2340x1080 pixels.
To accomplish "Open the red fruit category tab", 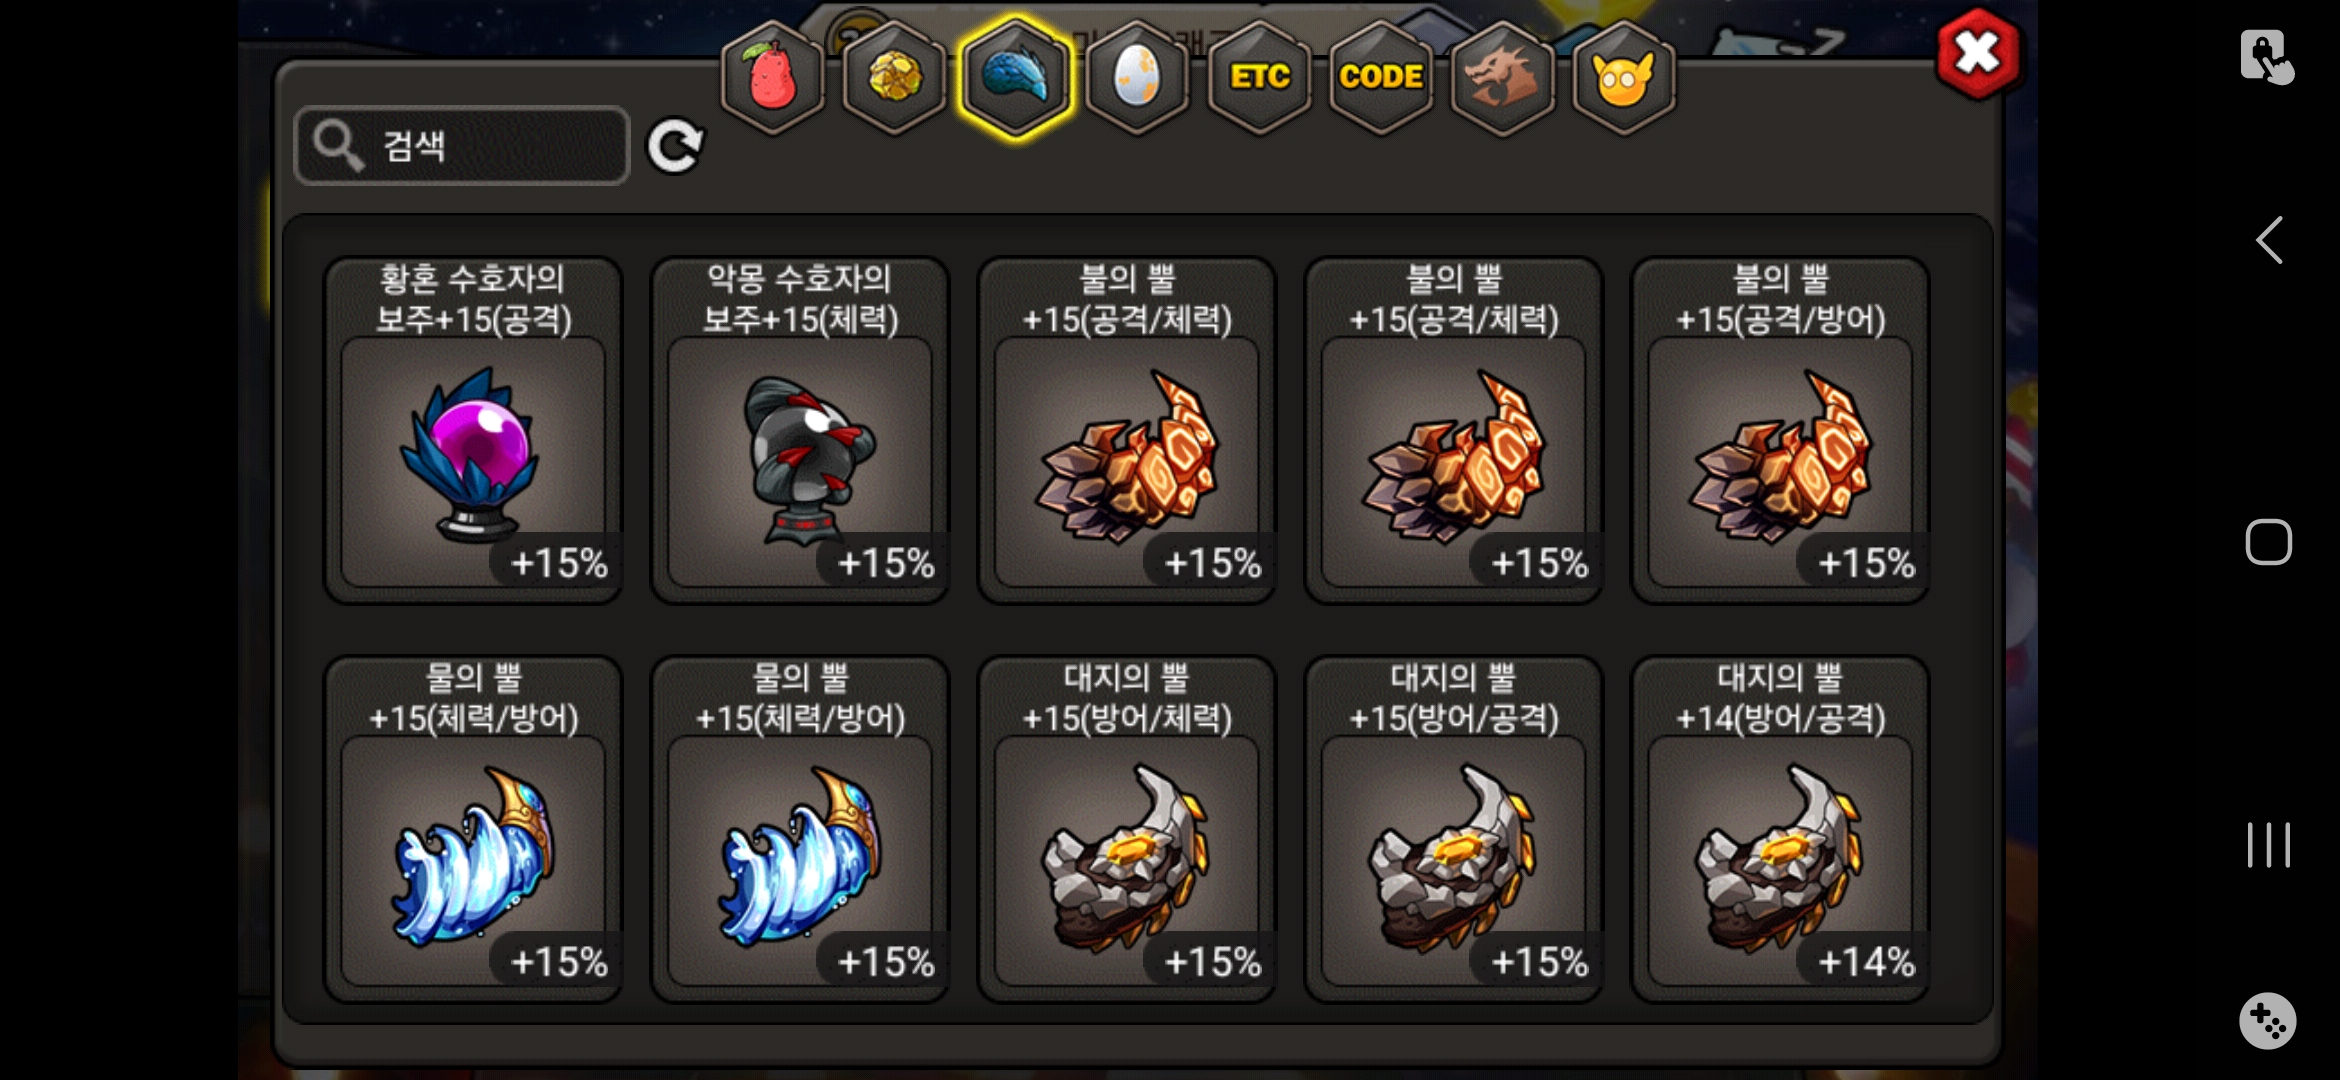I will [772, 78].
